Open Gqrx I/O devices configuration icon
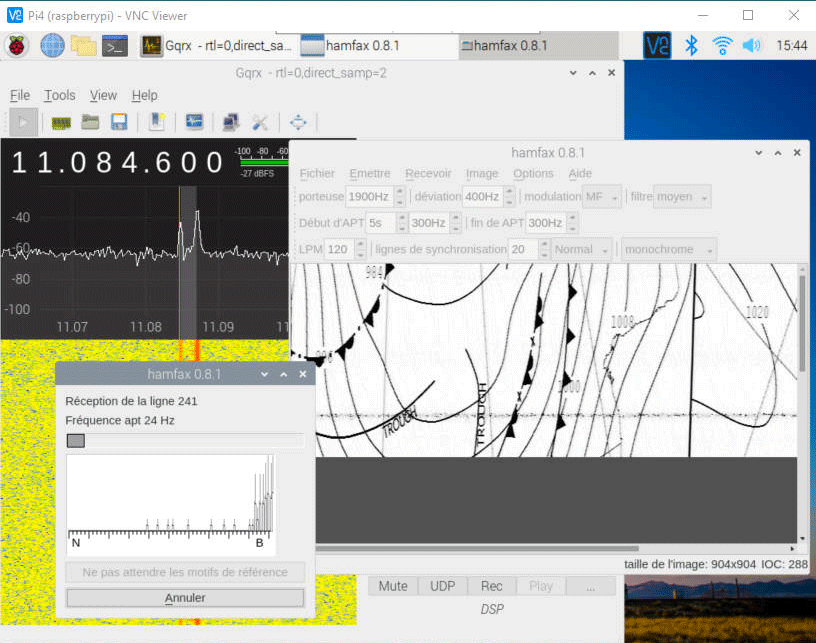 coord(61,123)
